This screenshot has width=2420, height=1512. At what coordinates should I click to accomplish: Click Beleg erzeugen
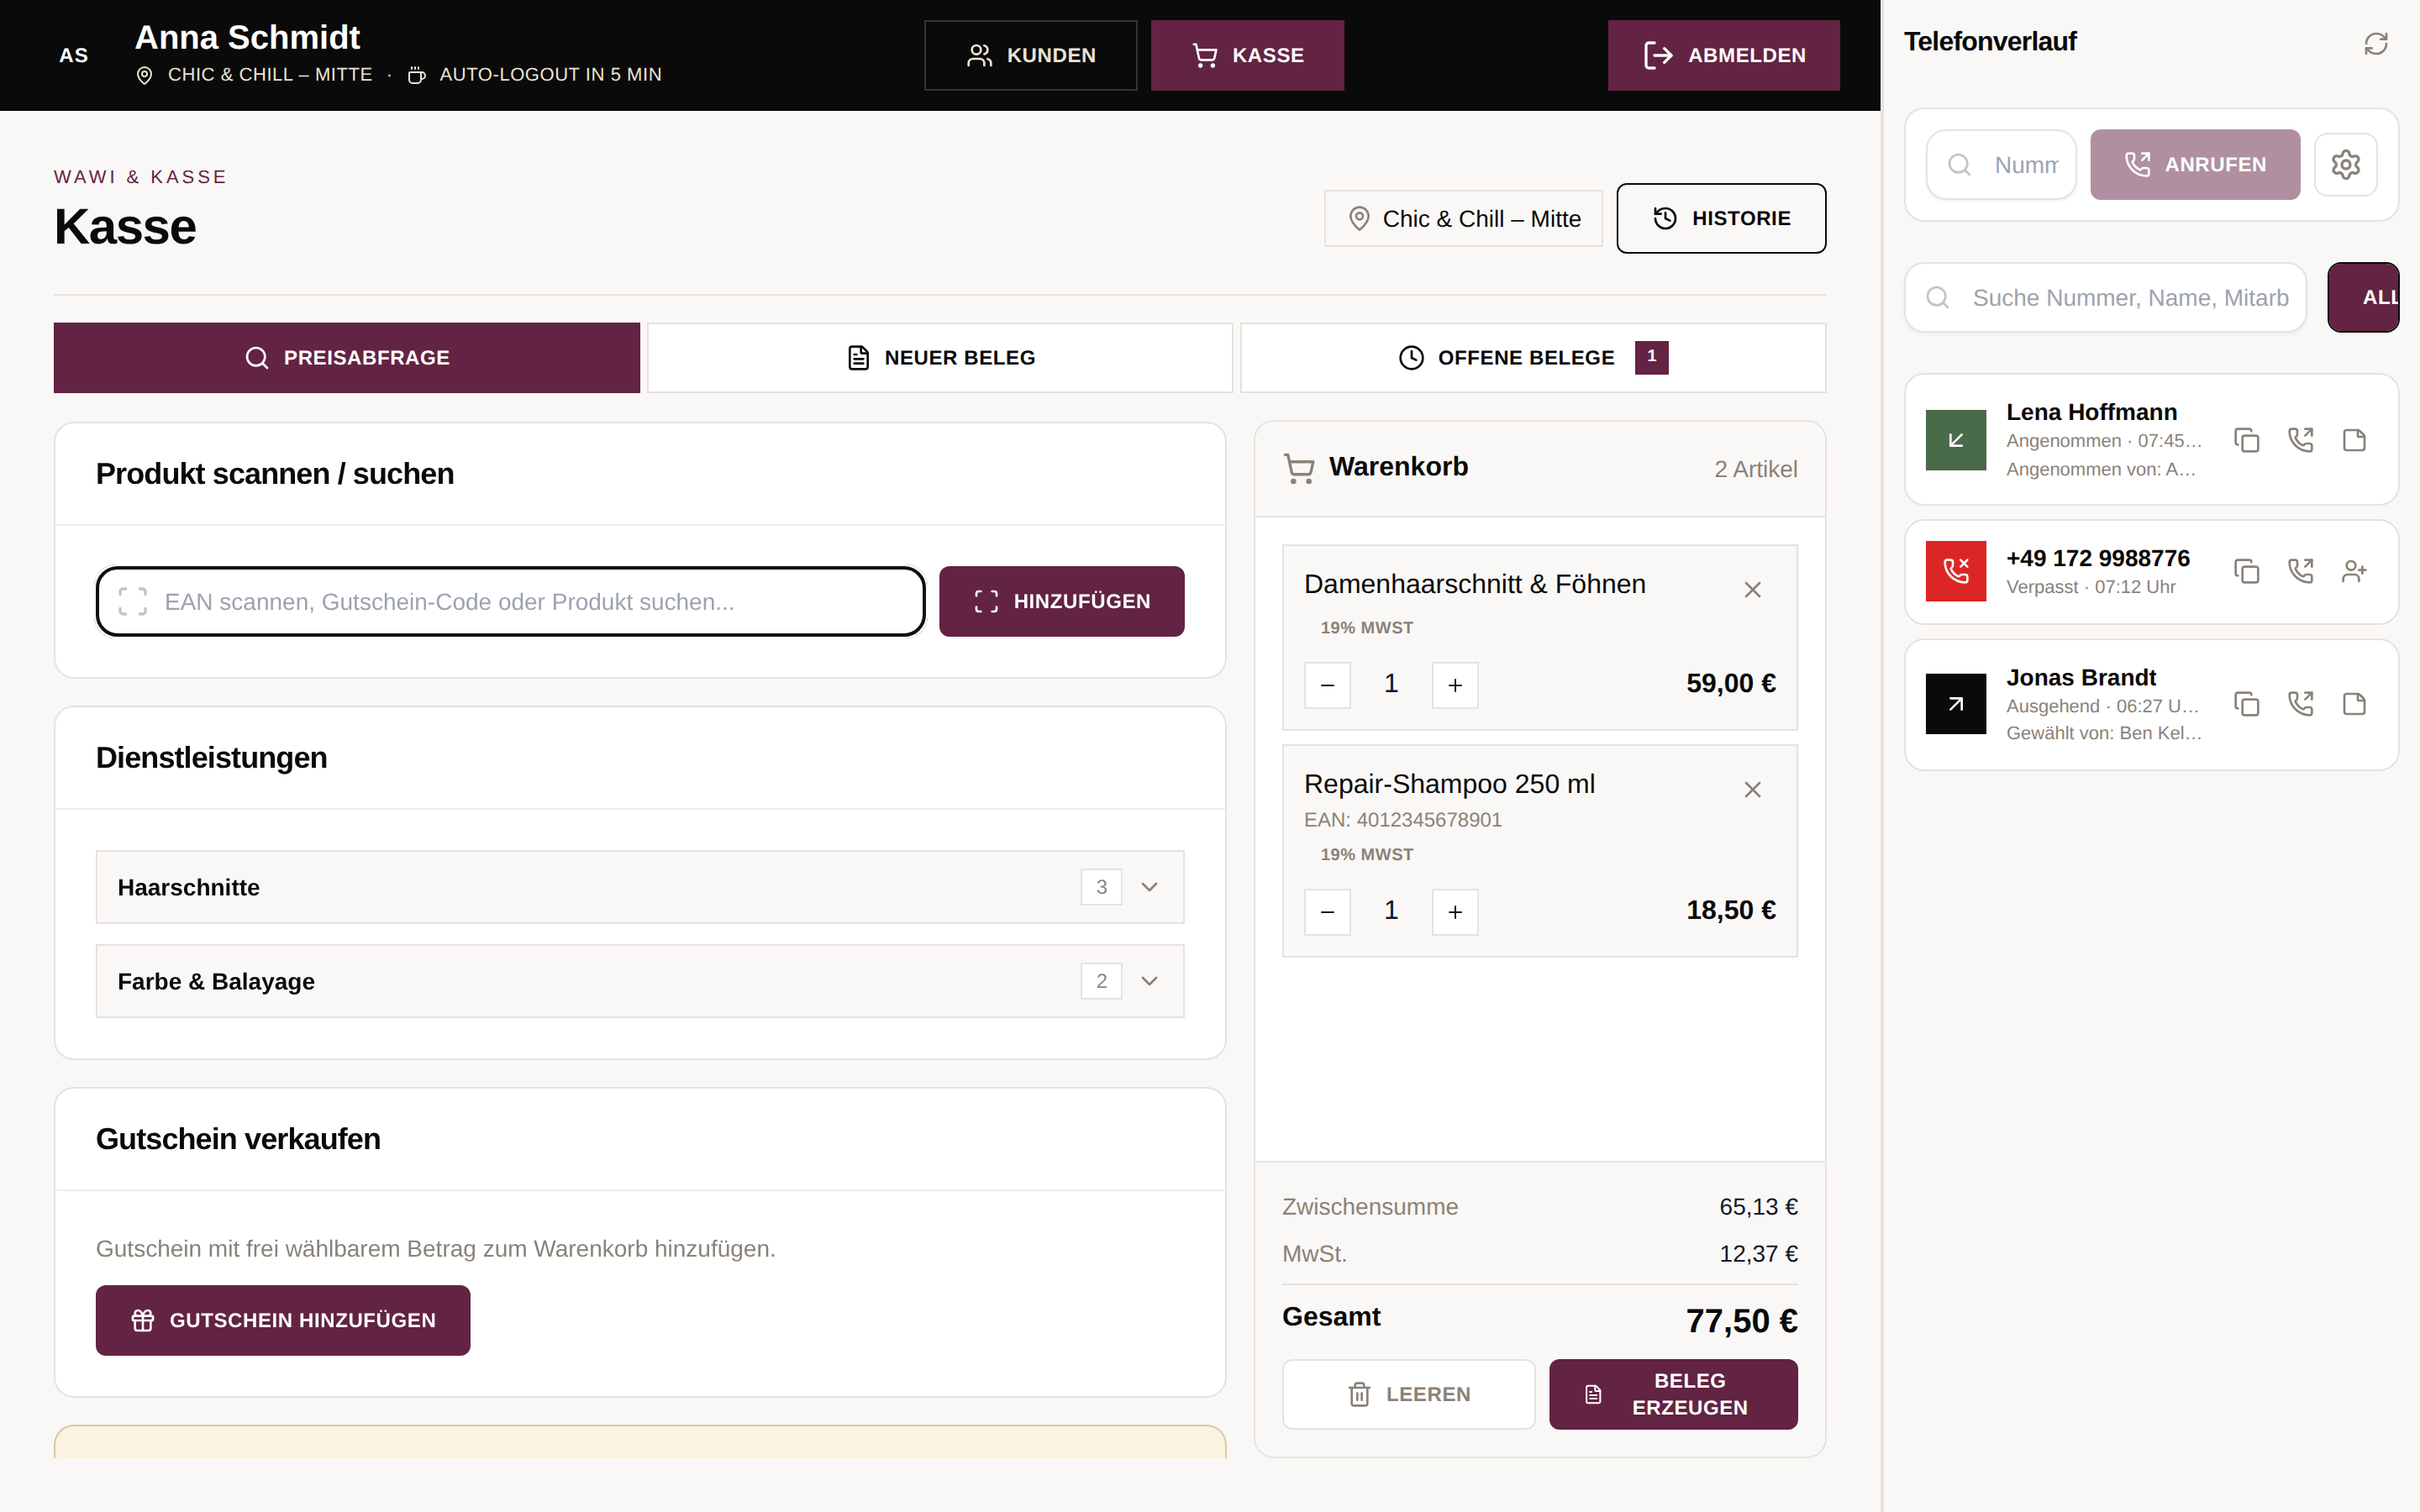(1673, 1394)
